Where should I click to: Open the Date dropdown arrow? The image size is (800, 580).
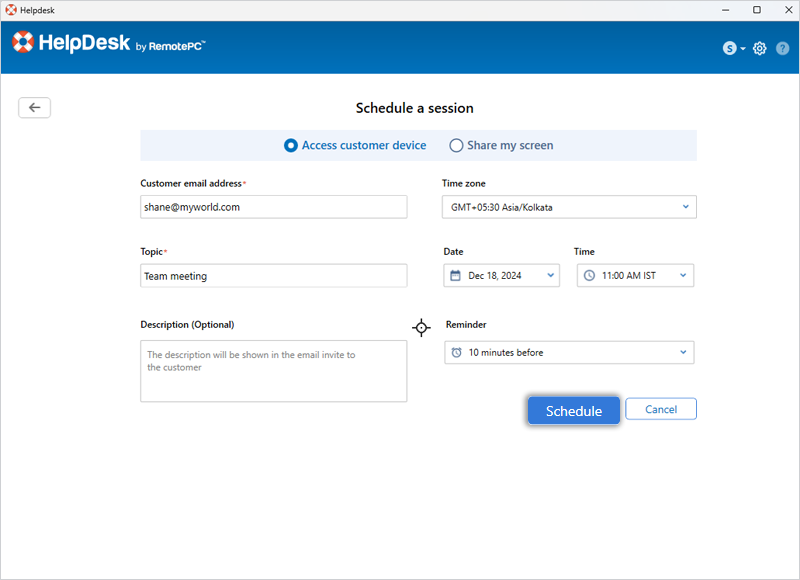coord(550,276)
